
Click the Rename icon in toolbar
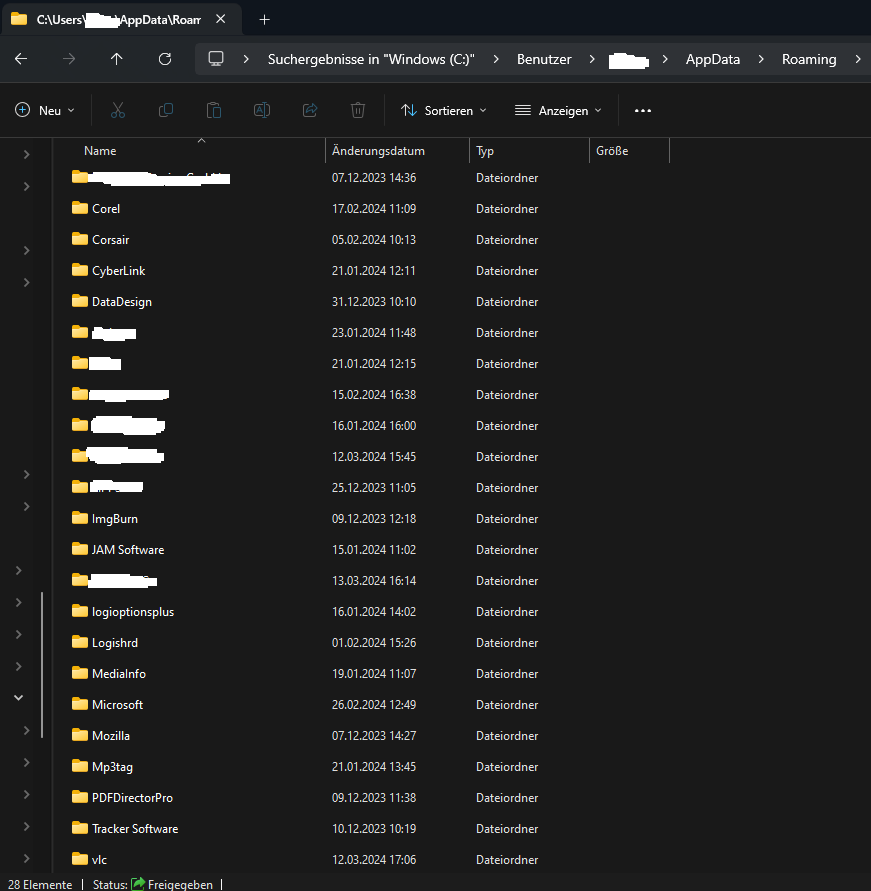[262, 110]
